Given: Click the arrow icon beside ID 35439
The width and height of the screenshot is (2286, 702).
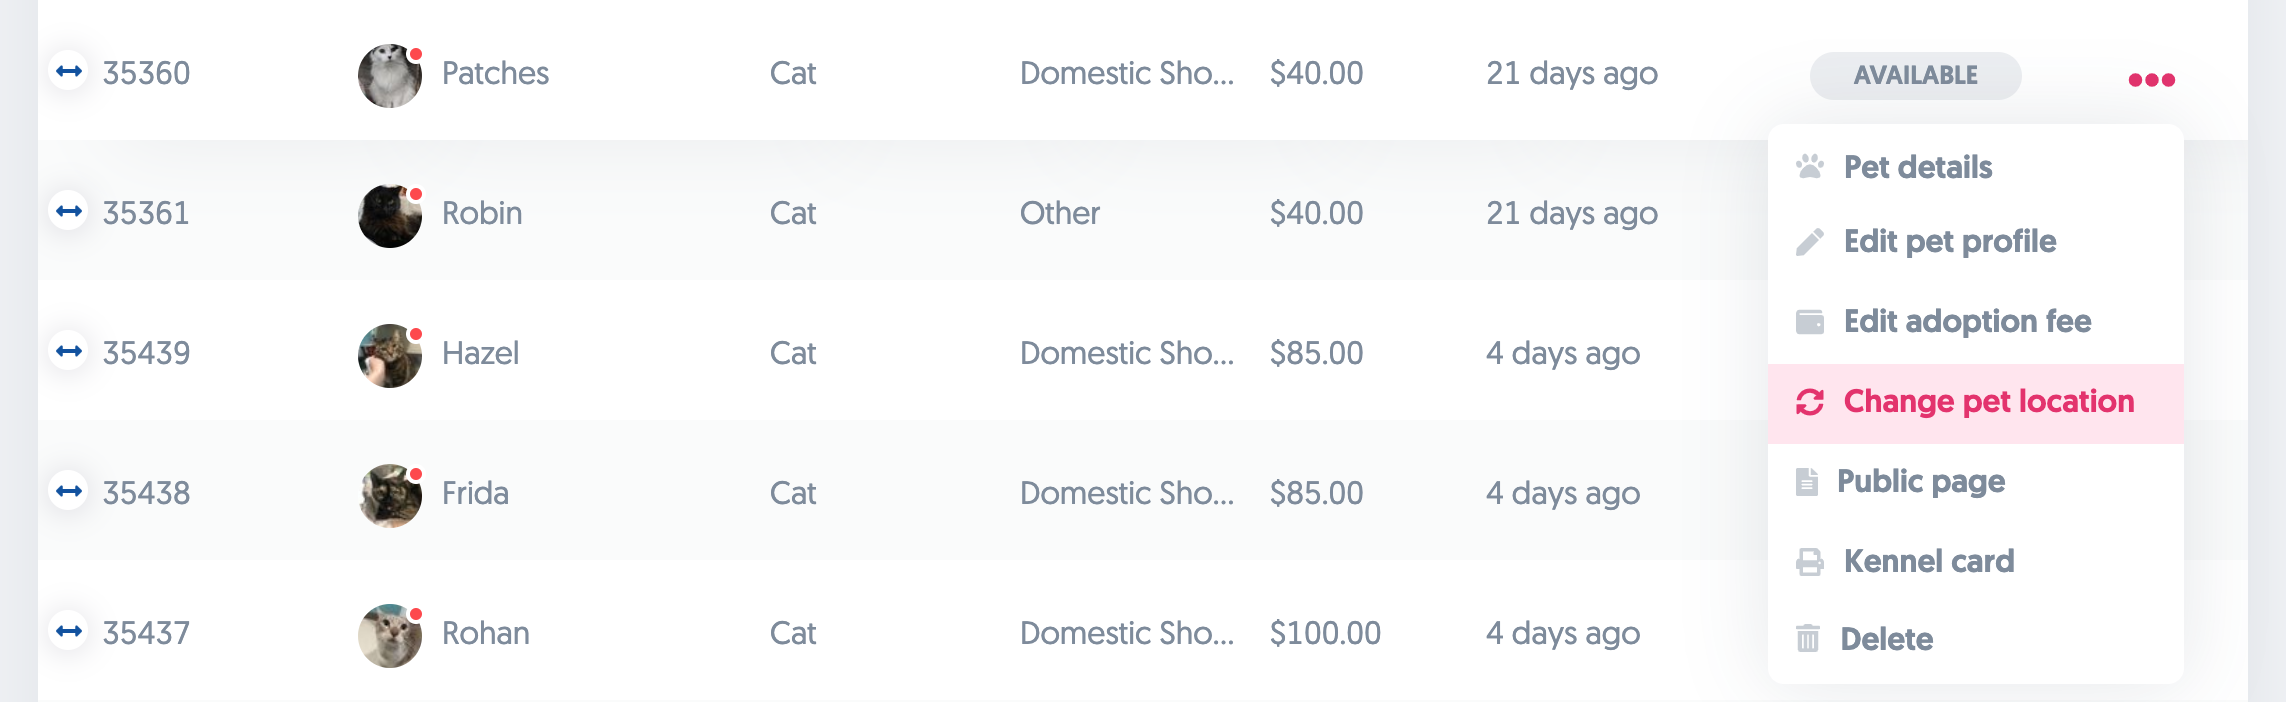Looking at the screenshot, I should [69, 351].
